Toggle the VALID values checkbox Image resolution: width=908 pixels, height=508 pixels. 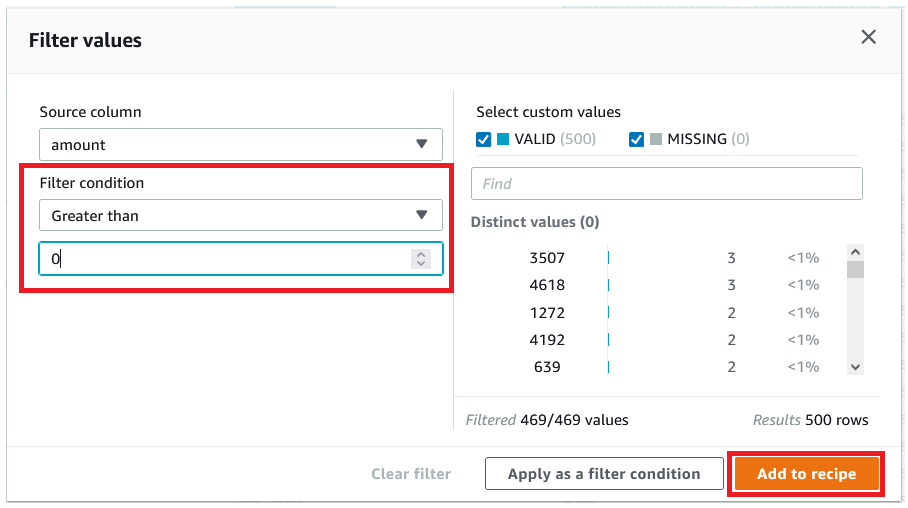(x=484, y=139)
